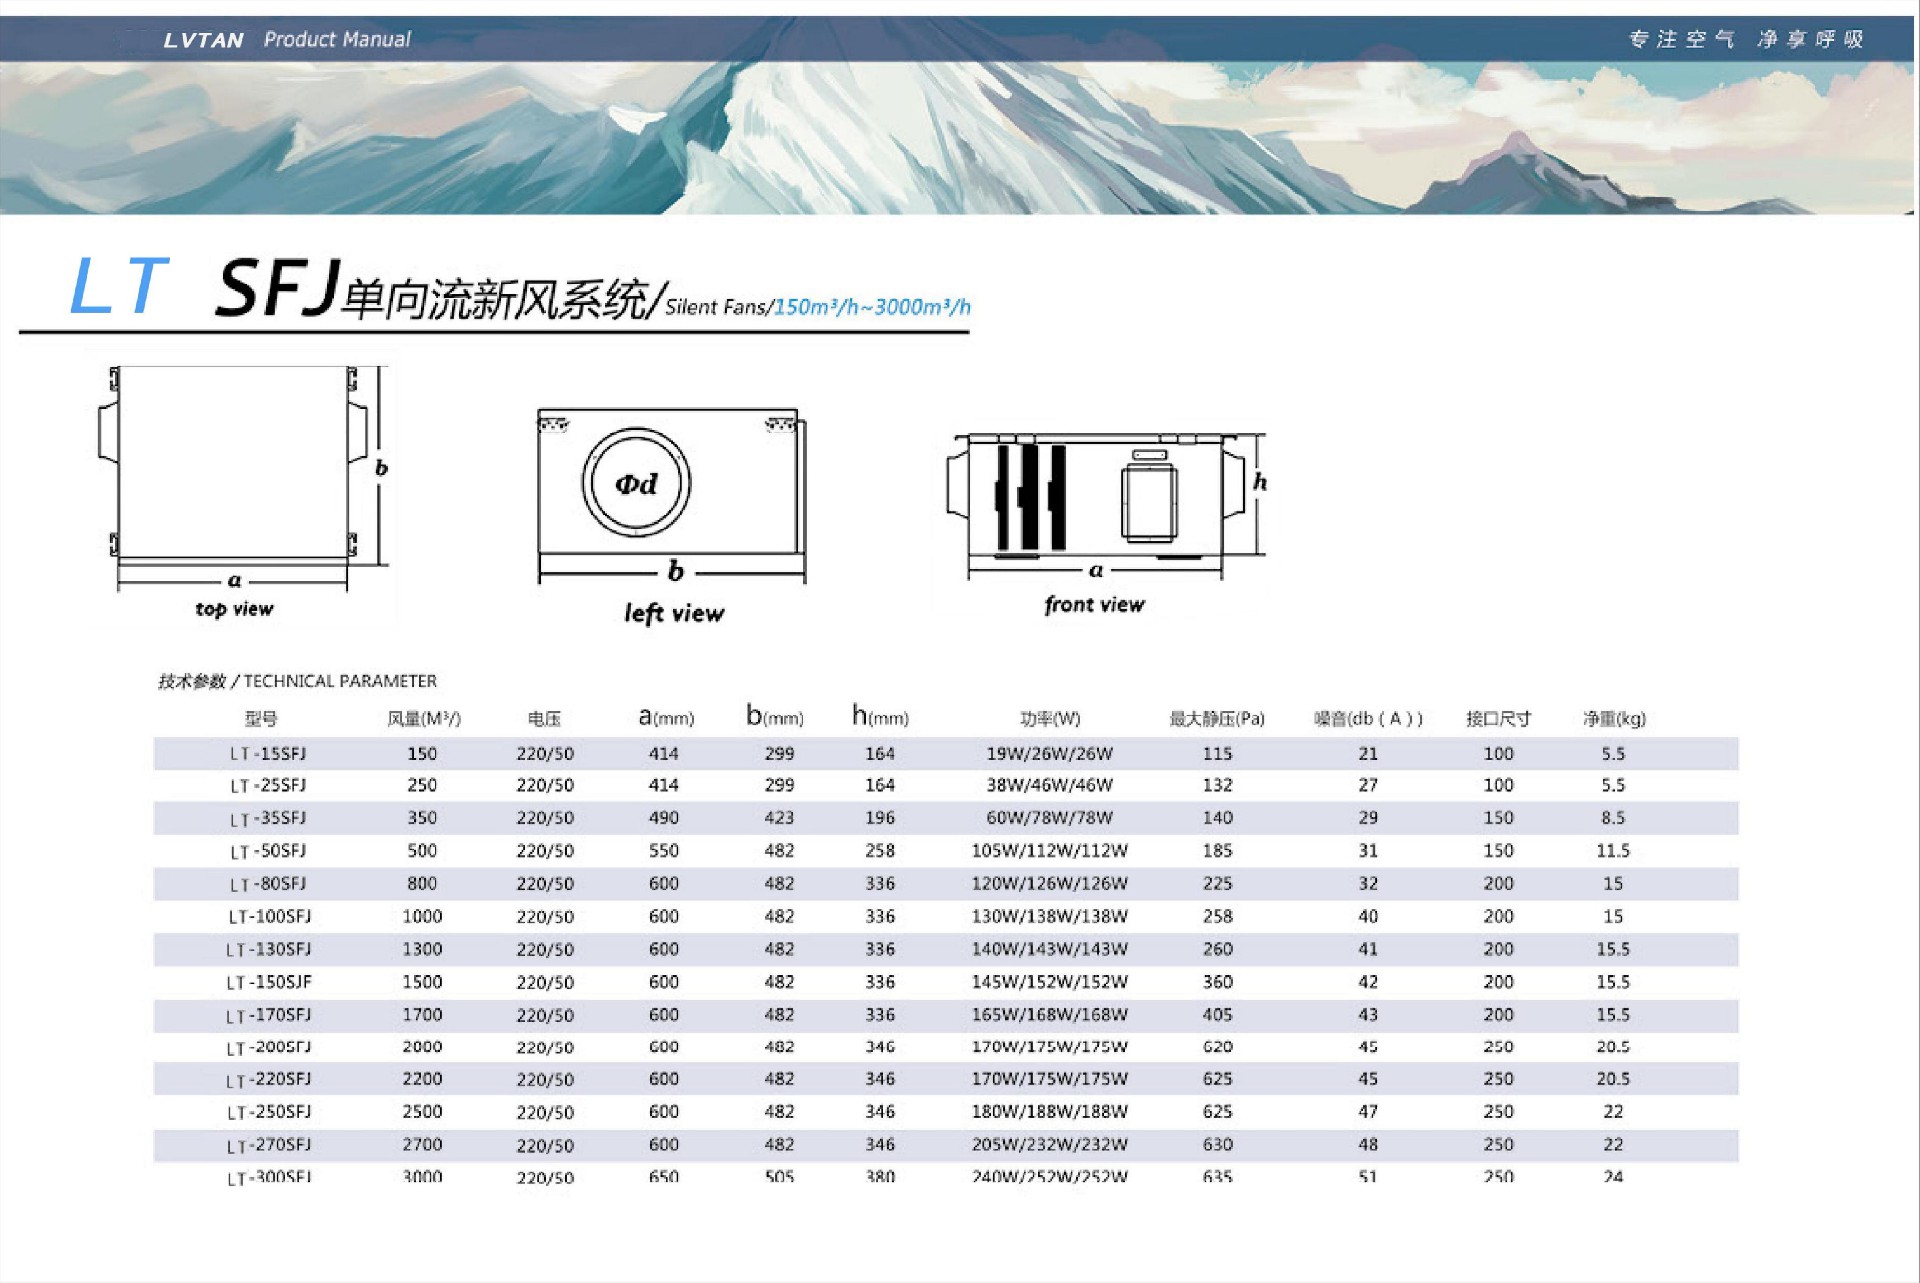Click the "145W/152W/152W" power value

pyautogui.click(x=1050, y=982)
